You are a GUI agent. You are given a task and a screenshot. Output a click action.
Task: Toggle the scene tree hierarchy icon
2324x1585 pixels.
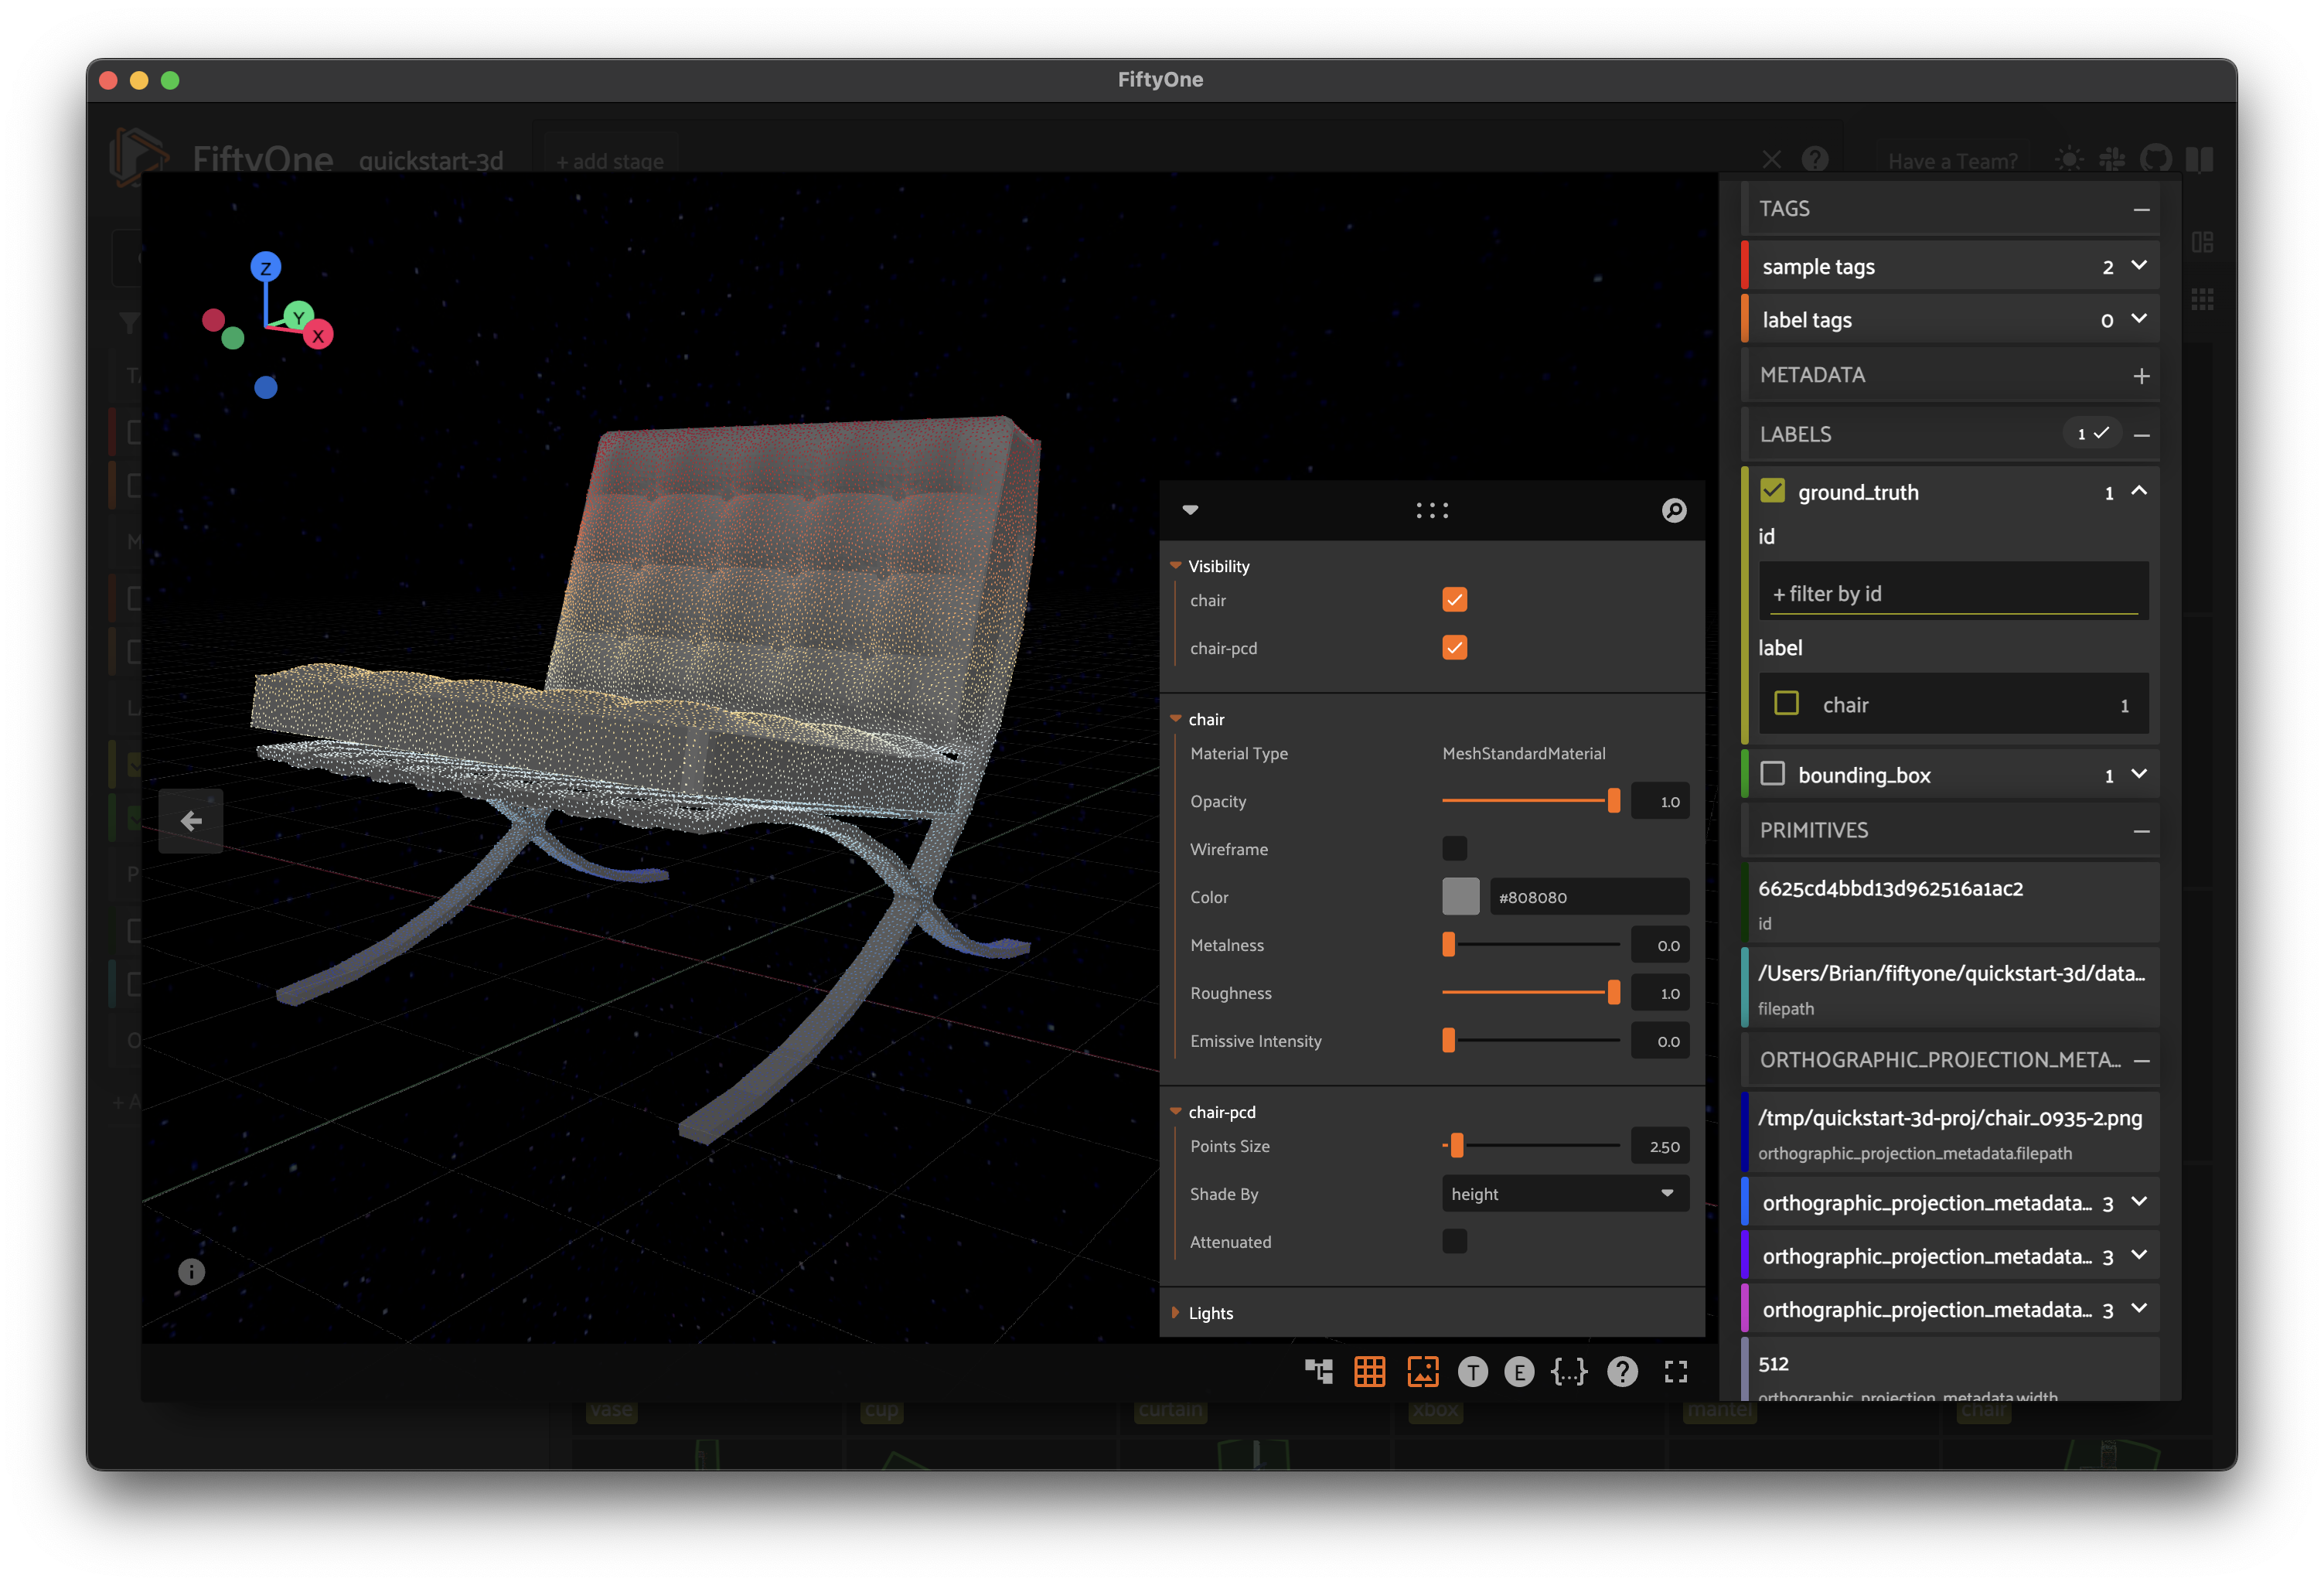pyautogui.click(x=1319, y=1371)
